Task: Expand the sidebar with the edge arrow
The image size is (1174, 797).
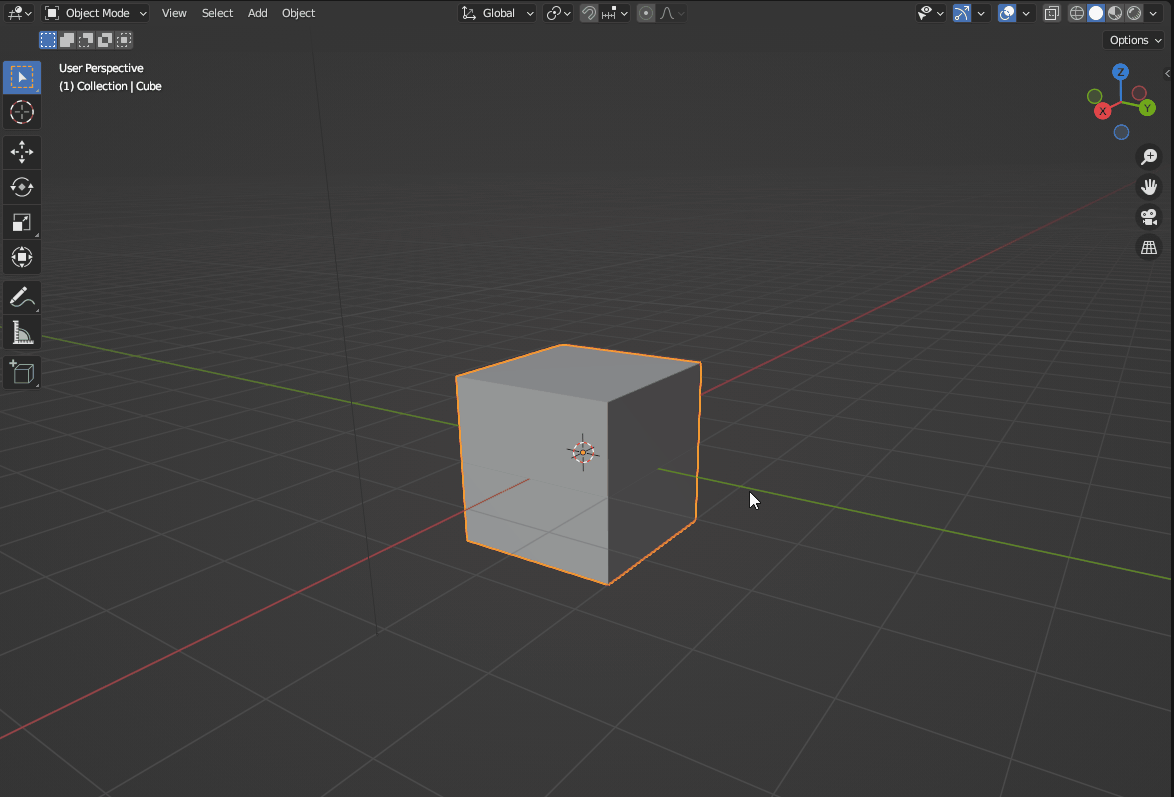Action: click(1168, 73)
